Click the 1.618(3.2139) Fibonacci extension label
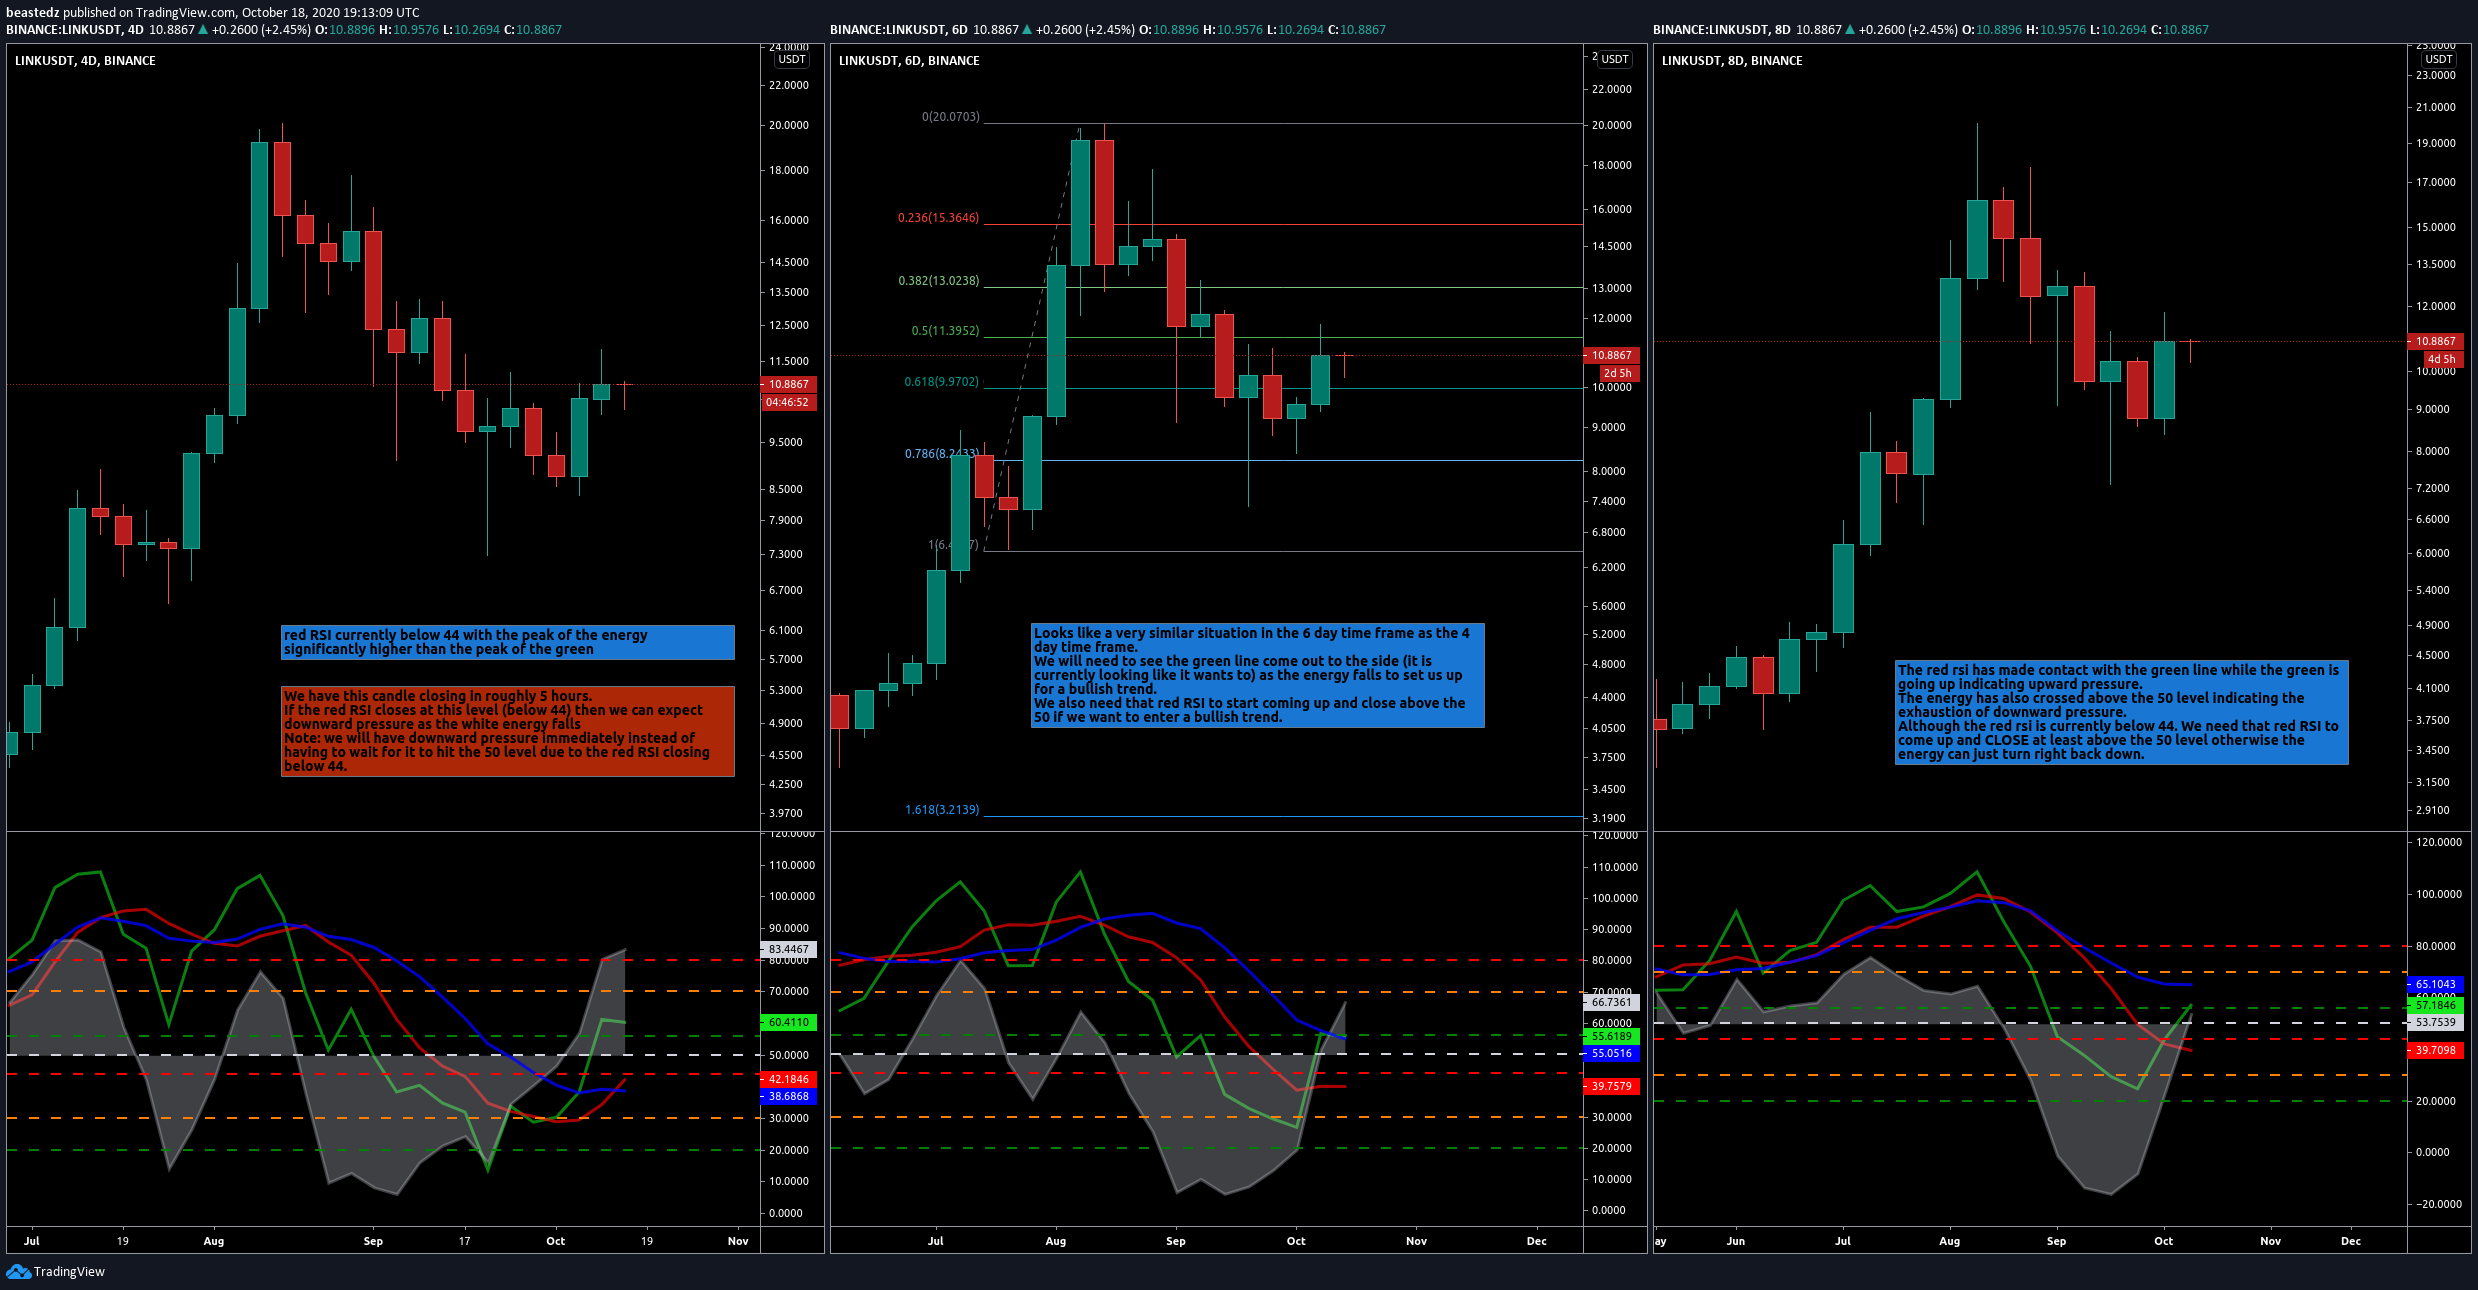The width and height of the screenshot is (2478, 1290). pos(942,810)
